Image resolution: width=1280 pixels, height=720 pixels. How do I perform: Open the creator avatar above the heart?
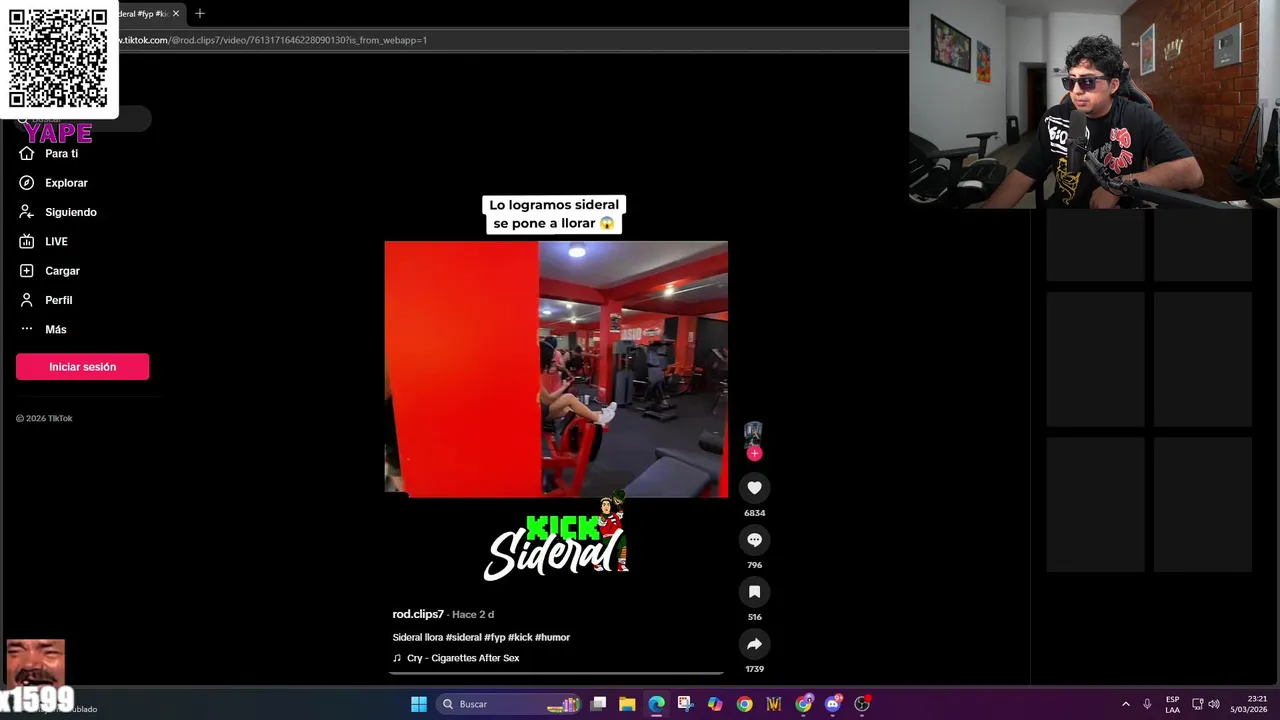coord(753,432)
